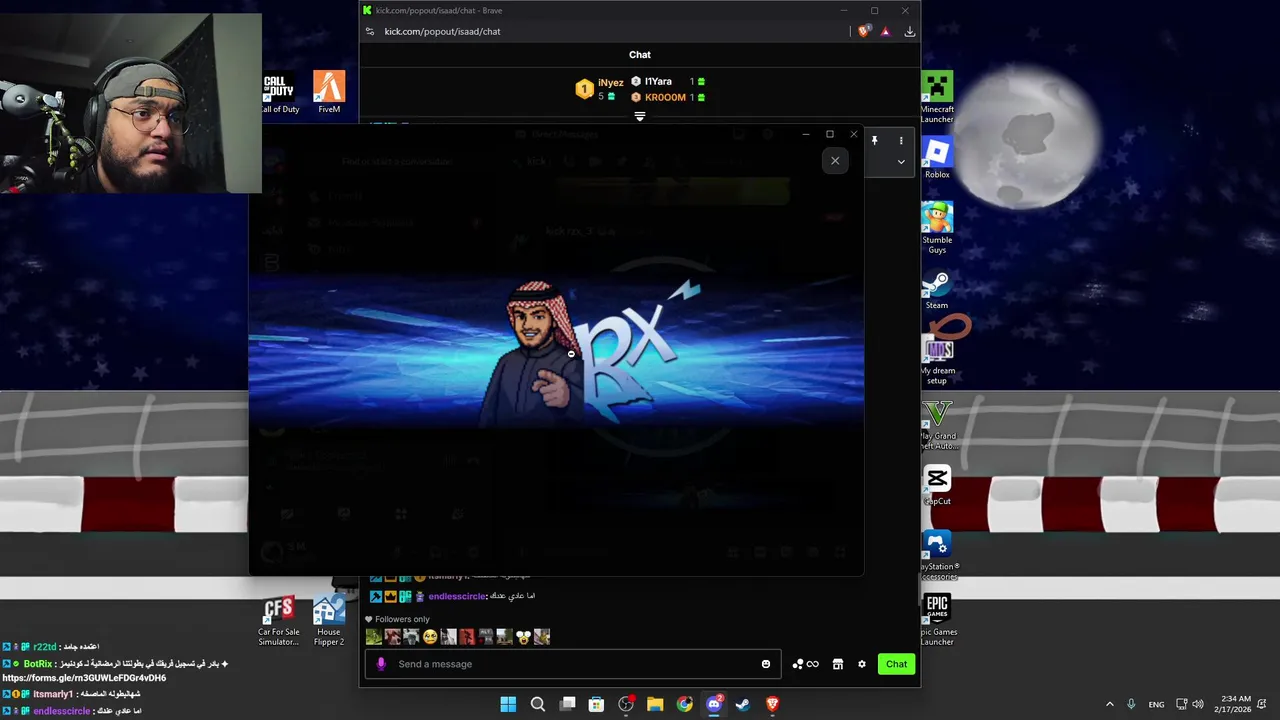Open Brave downloads icon
This screenshot has width=1280, height=720.
(909, 31)
